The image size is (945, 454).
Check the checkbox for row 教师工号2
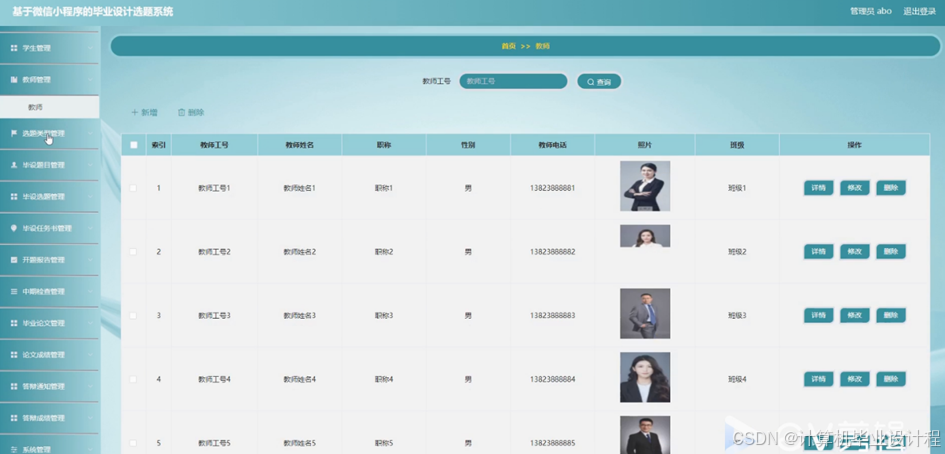tap(133, 252)
